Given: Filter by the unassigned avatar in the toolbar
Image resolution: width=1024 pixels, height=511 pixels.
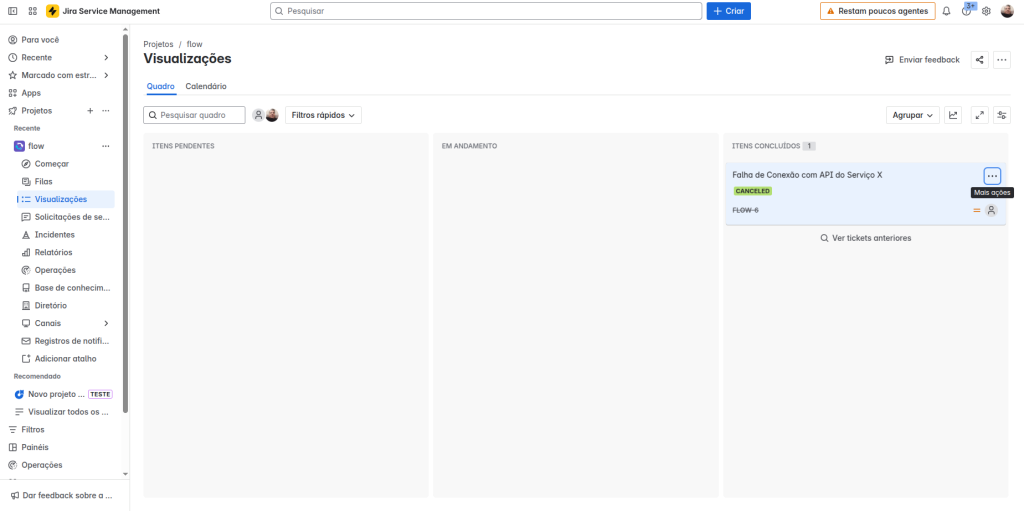Looking at the screenshot, I should 258,115.
